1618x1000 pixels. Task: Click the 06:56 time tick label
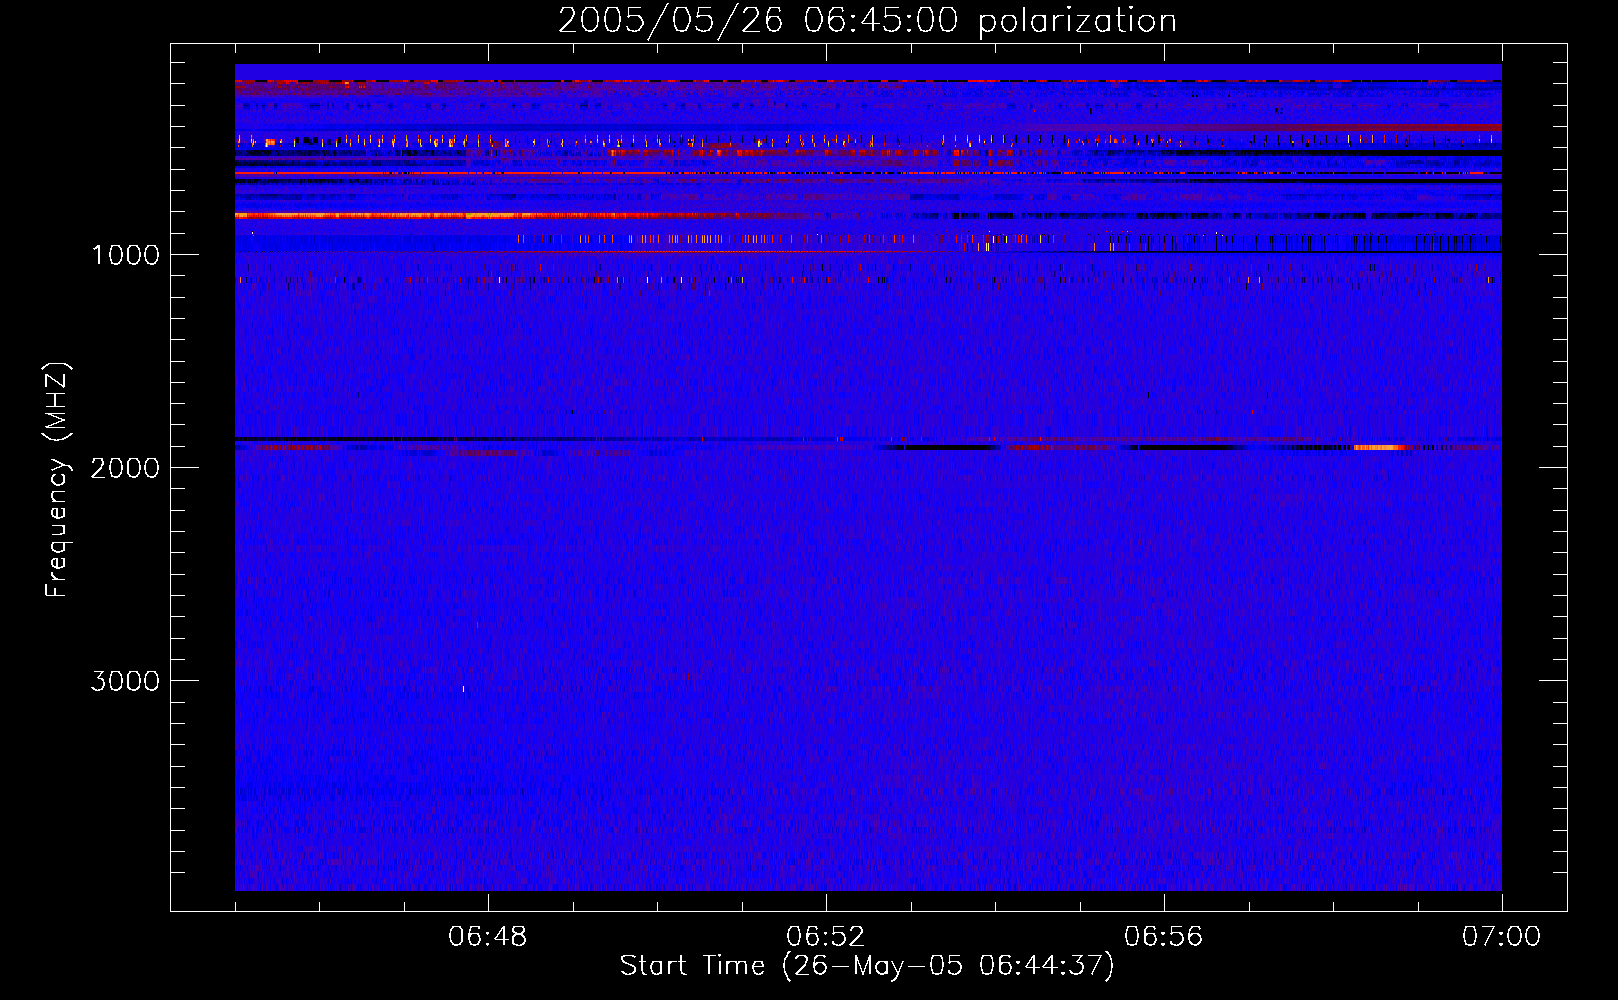(x=1164, y=937)
